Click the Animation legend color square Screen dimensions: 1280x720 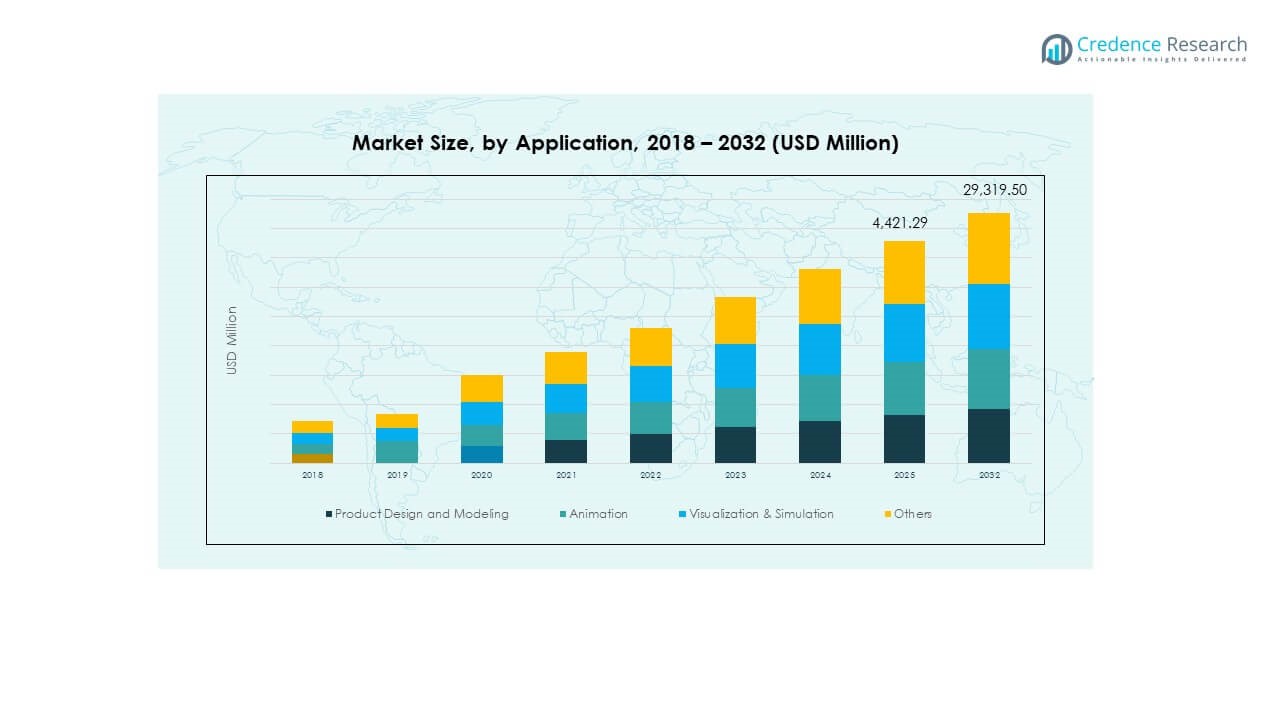click(563, 514)
